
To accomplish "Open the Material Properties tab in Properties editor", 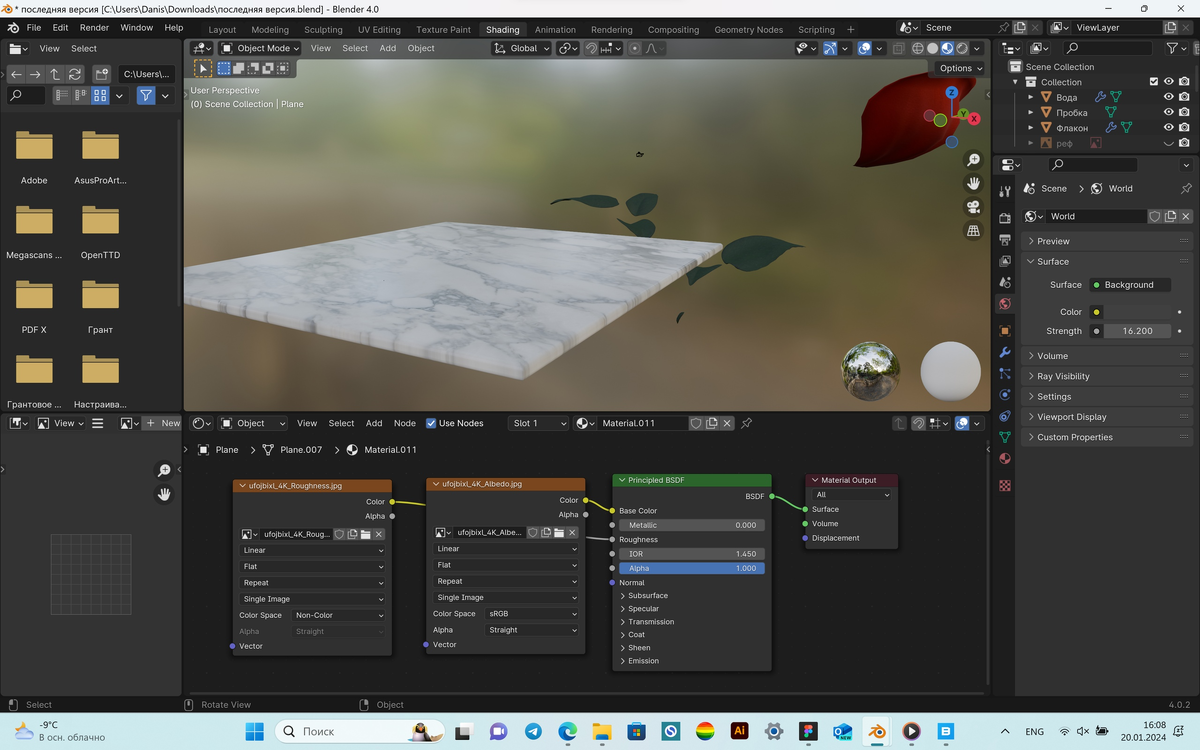I will 1005,457.
